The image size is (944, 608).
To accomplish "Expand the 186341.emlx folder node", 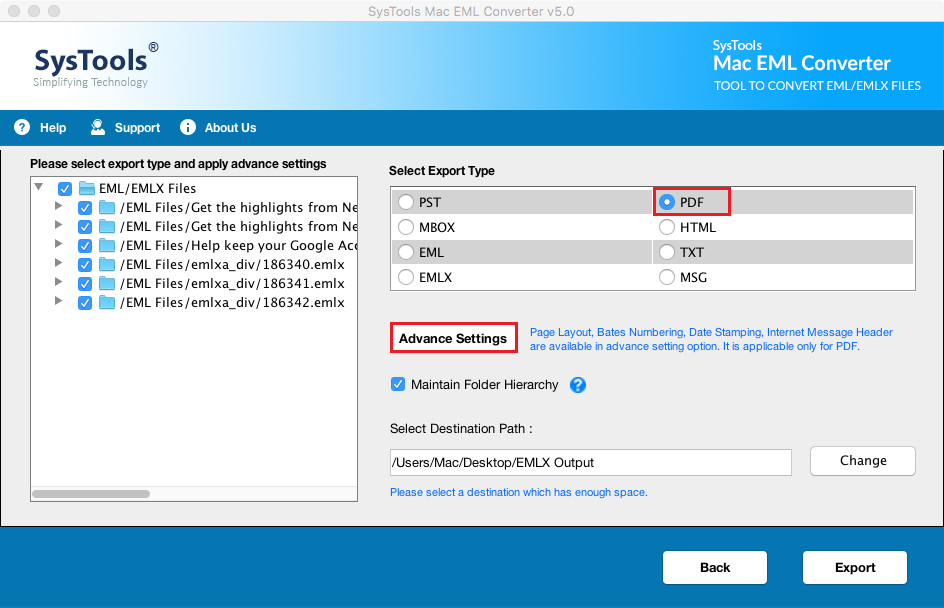I will [x=58, y=282].
